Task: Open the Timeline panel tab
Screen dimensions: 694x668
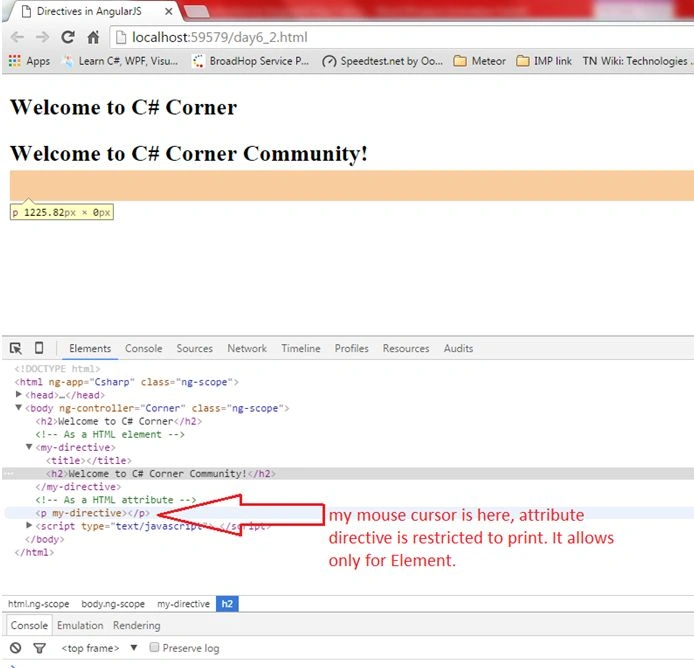Action: [301, 348]
